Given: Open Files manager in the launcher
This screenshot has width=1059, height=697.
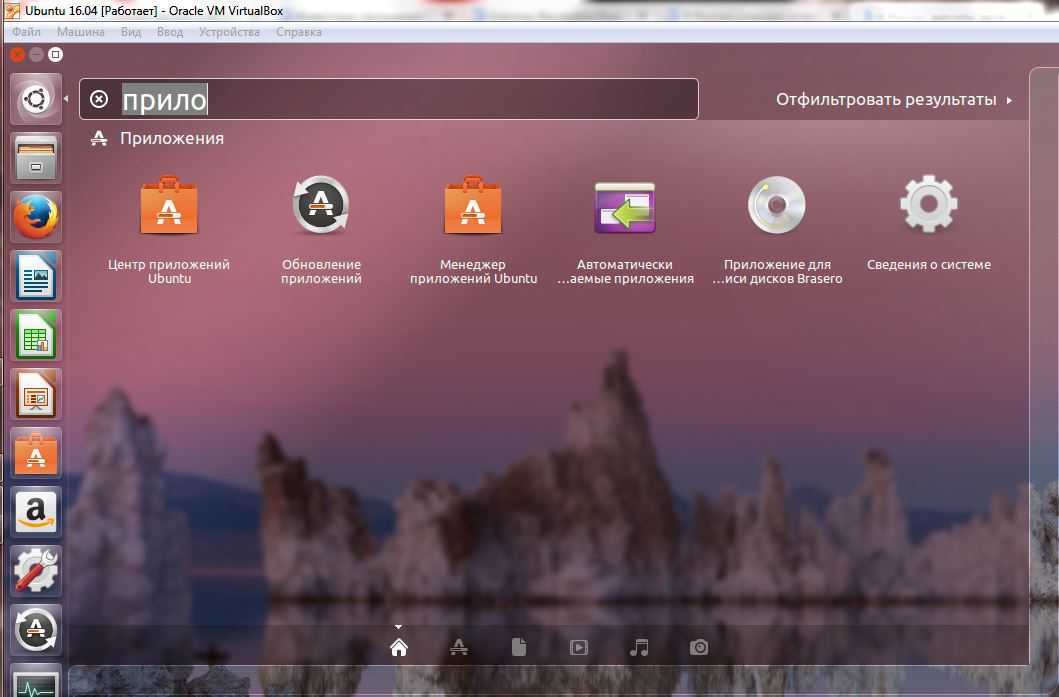Looking at the screenshot, I should tap(36, 158).
